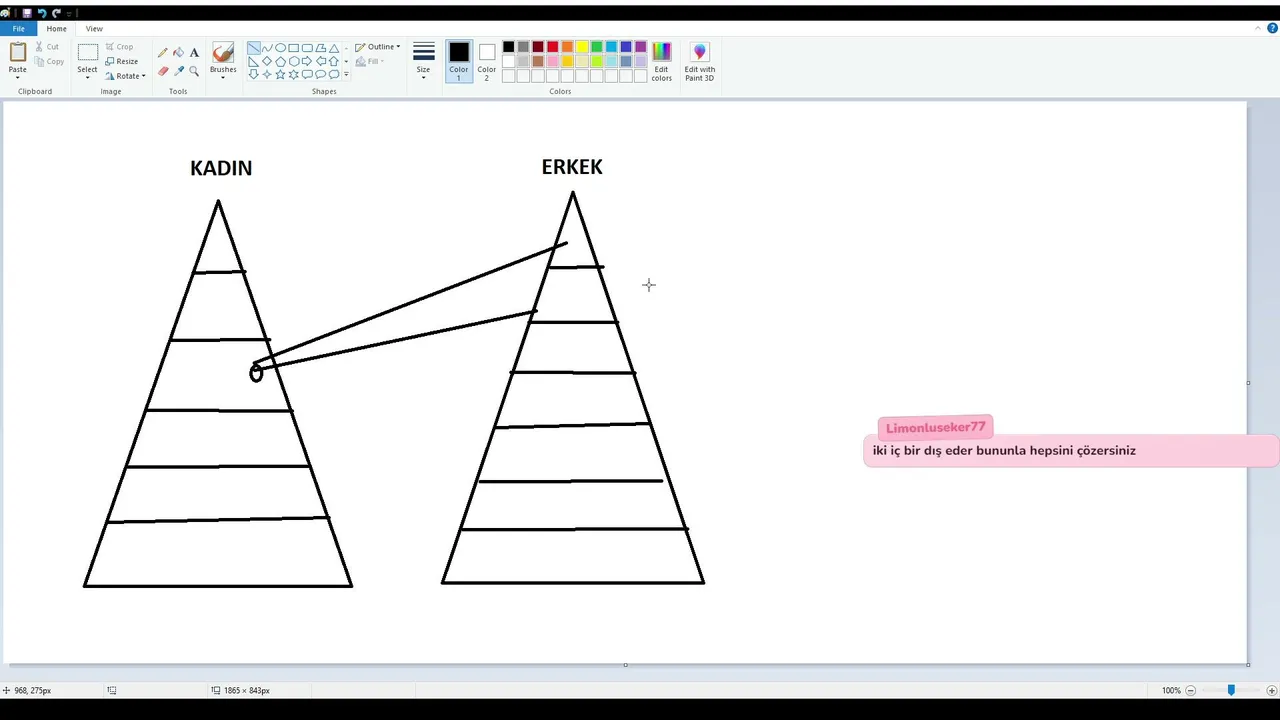Choose the Line shape

point(253,48)
